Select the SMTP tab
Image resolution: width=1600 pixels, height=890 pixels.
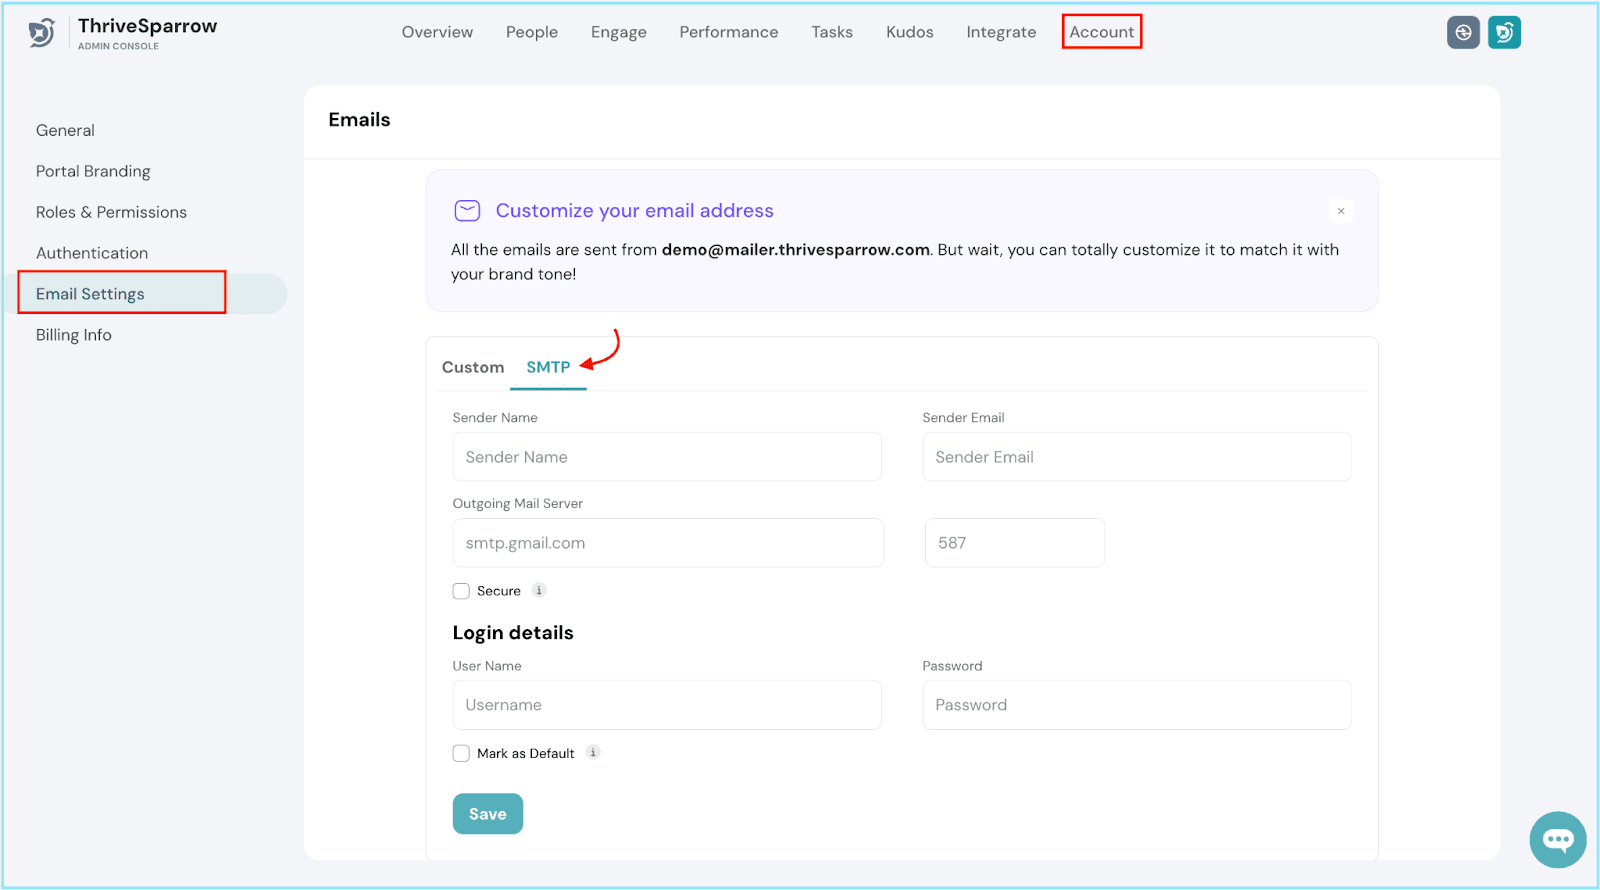coord(548,367)
